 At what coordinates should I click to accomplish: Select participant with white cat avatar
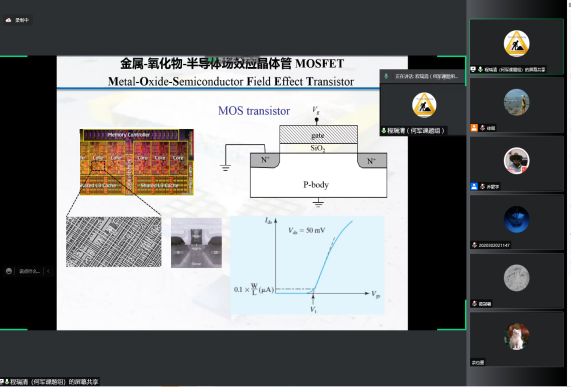pos(516,339)
